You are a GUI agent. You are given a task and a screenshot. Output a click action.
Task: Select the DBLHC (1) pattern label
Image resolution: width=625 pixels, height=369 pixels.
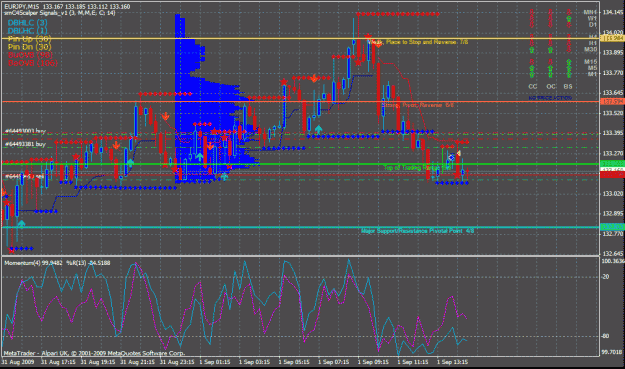[28, 31]
